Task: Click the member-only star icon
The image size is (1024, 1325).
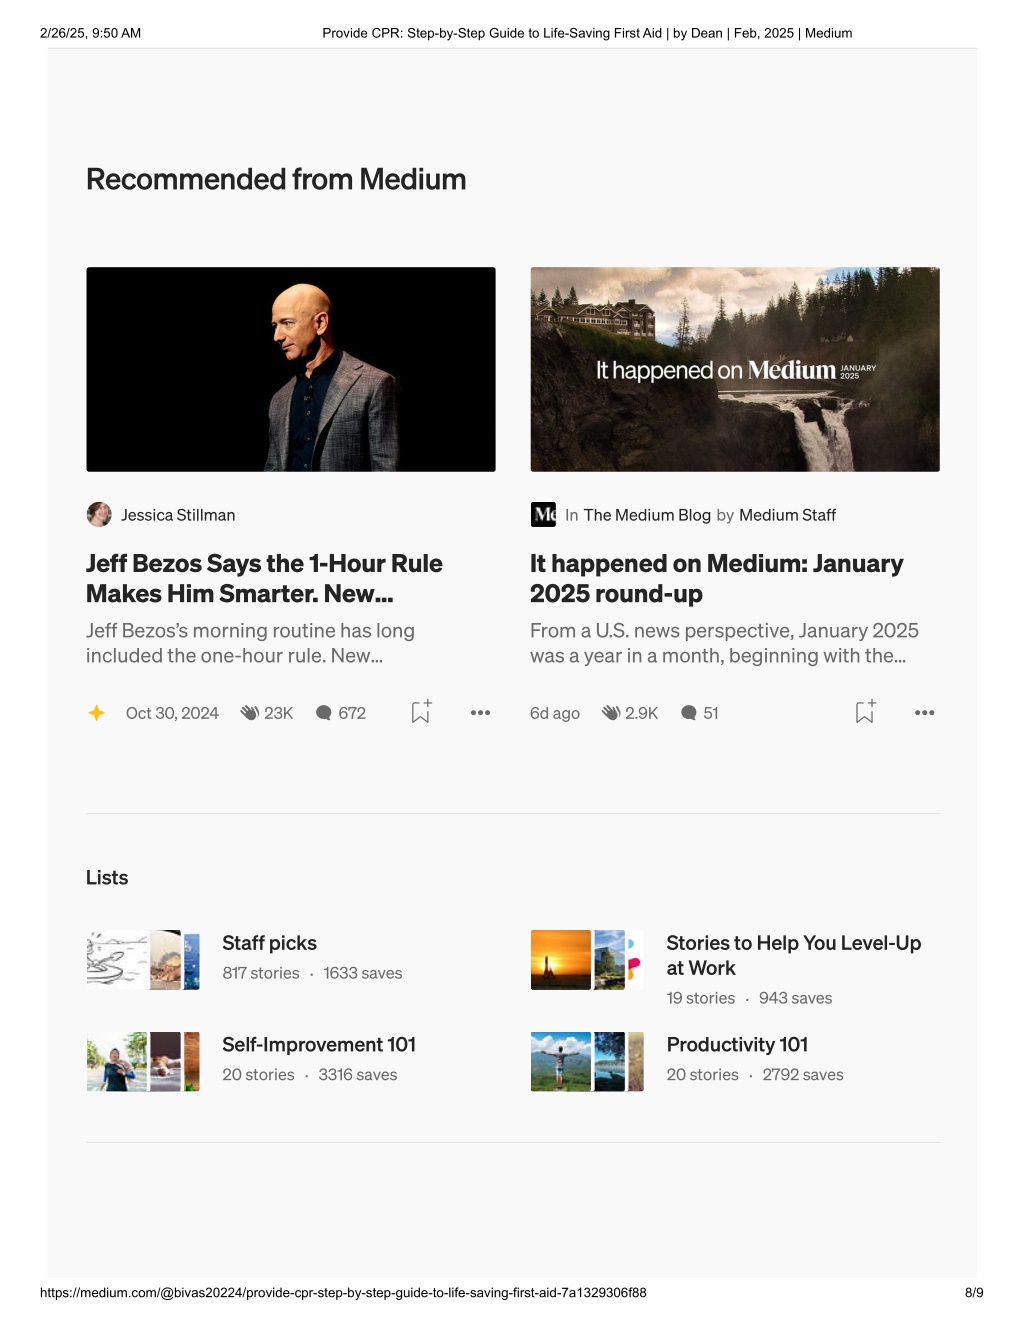Action: 96,713
